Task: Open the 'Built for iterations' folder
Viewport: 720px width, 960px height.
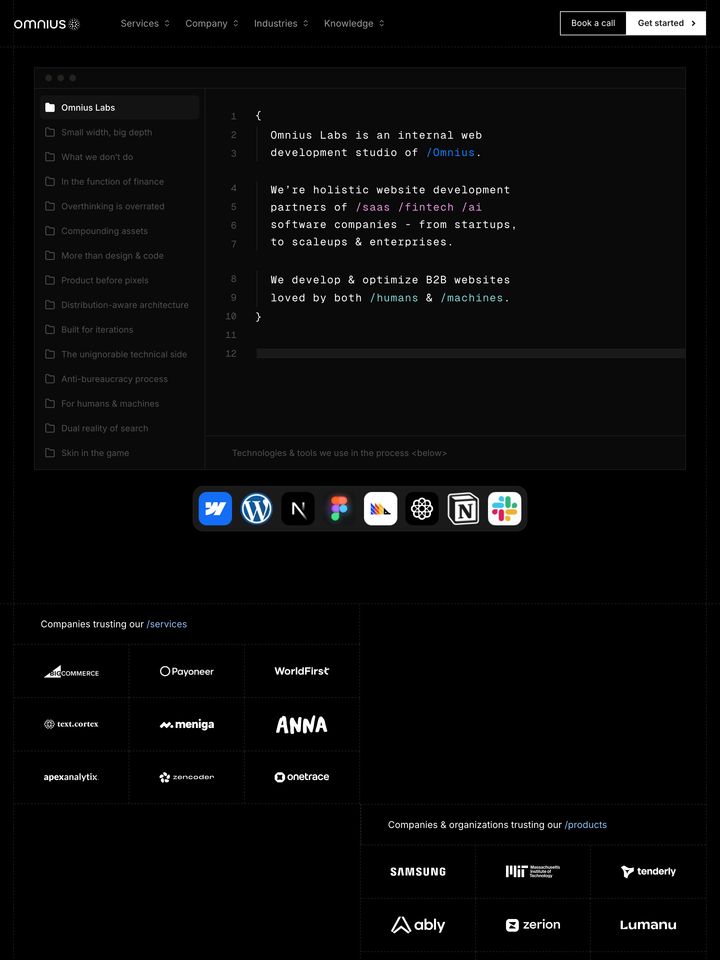Action: click(119, 329)
